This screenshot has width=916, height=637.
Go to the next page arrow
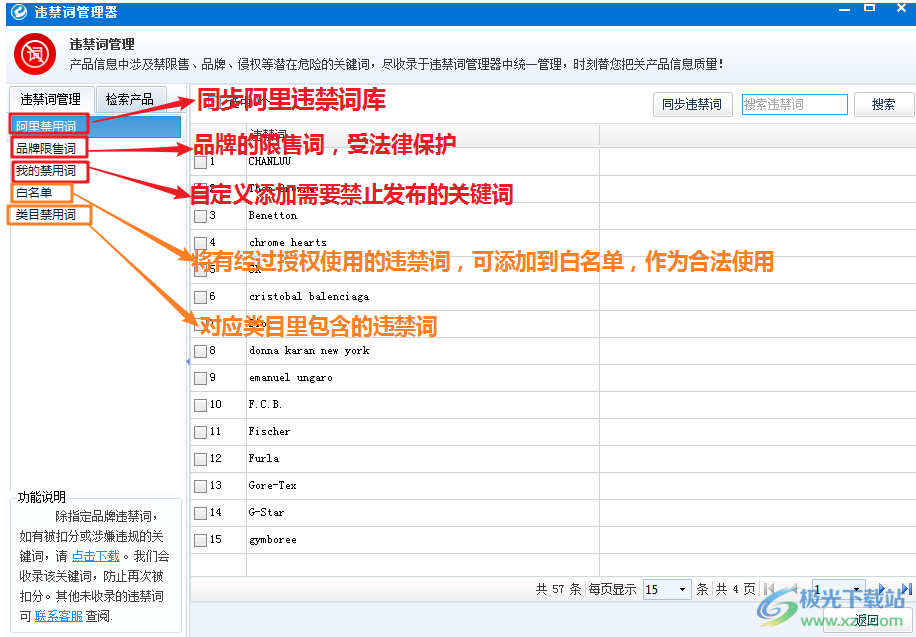(882, 589)
